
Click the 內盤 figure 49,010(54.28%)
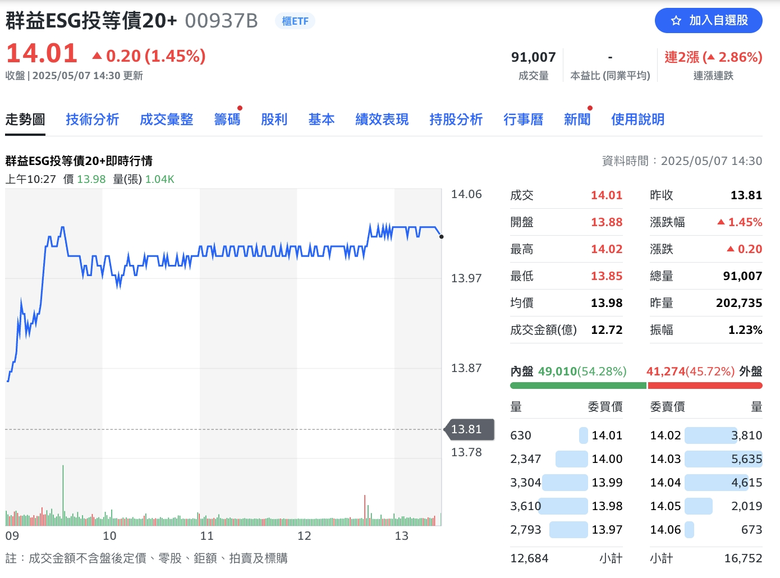tap(583, 372)
